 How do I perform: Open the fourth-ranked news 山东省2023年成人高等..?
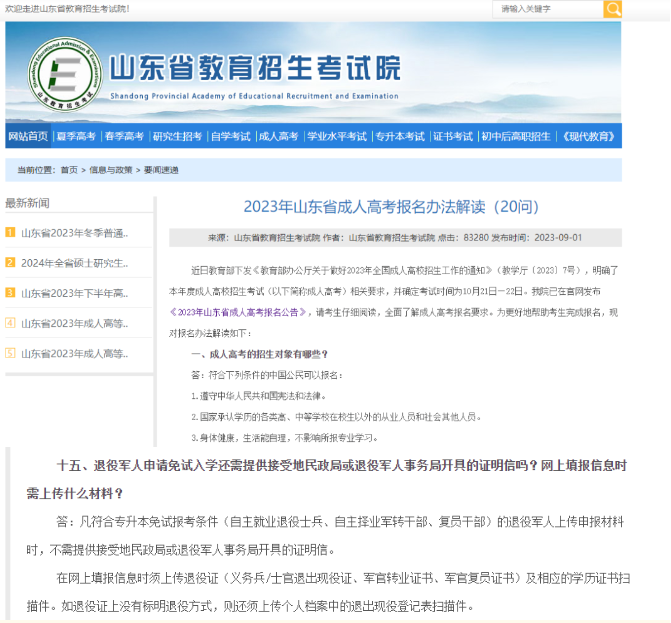[74, 323]
